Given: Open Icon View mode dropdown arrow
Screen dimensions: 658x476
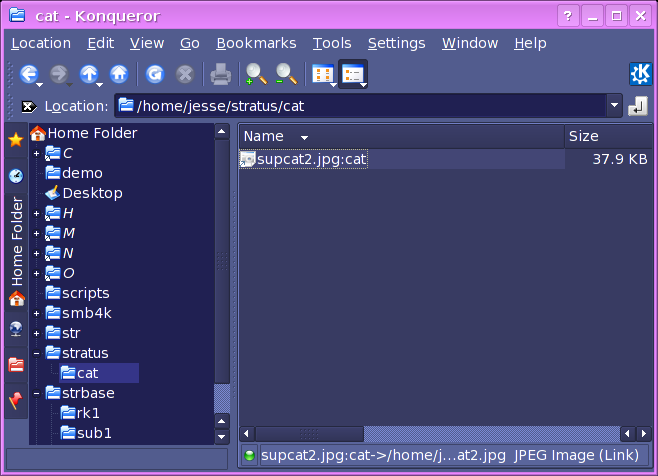Looking at the screenshot, I should [333, 85].
